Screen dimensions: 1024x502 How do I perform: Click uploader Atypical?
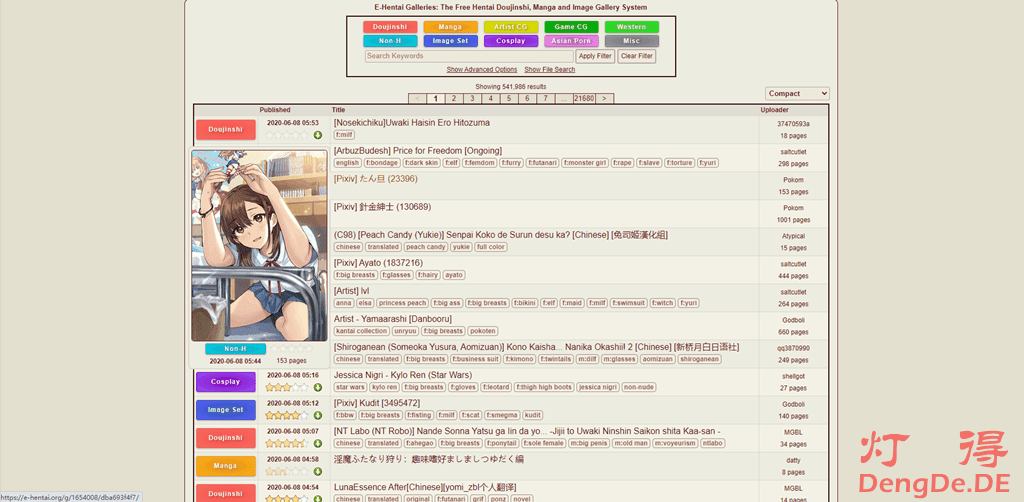point(793,236)
